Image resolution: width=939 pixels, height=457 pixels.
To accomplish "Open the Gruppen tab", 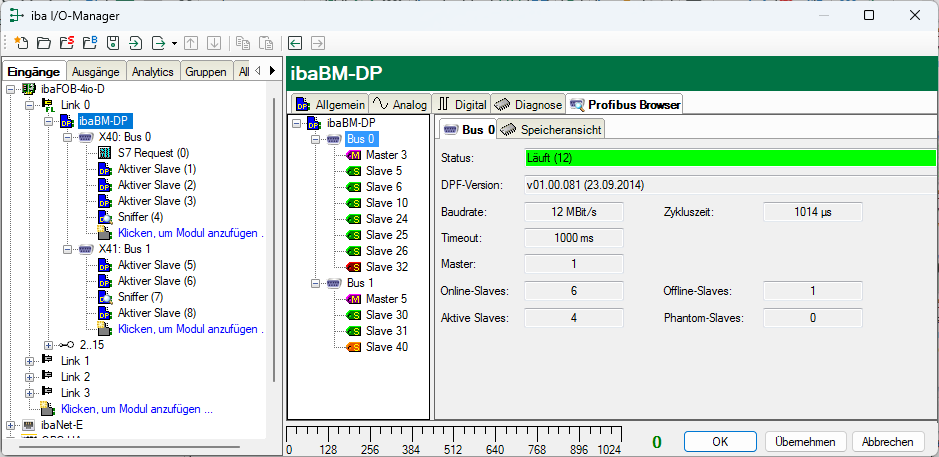I will [206, 71].
